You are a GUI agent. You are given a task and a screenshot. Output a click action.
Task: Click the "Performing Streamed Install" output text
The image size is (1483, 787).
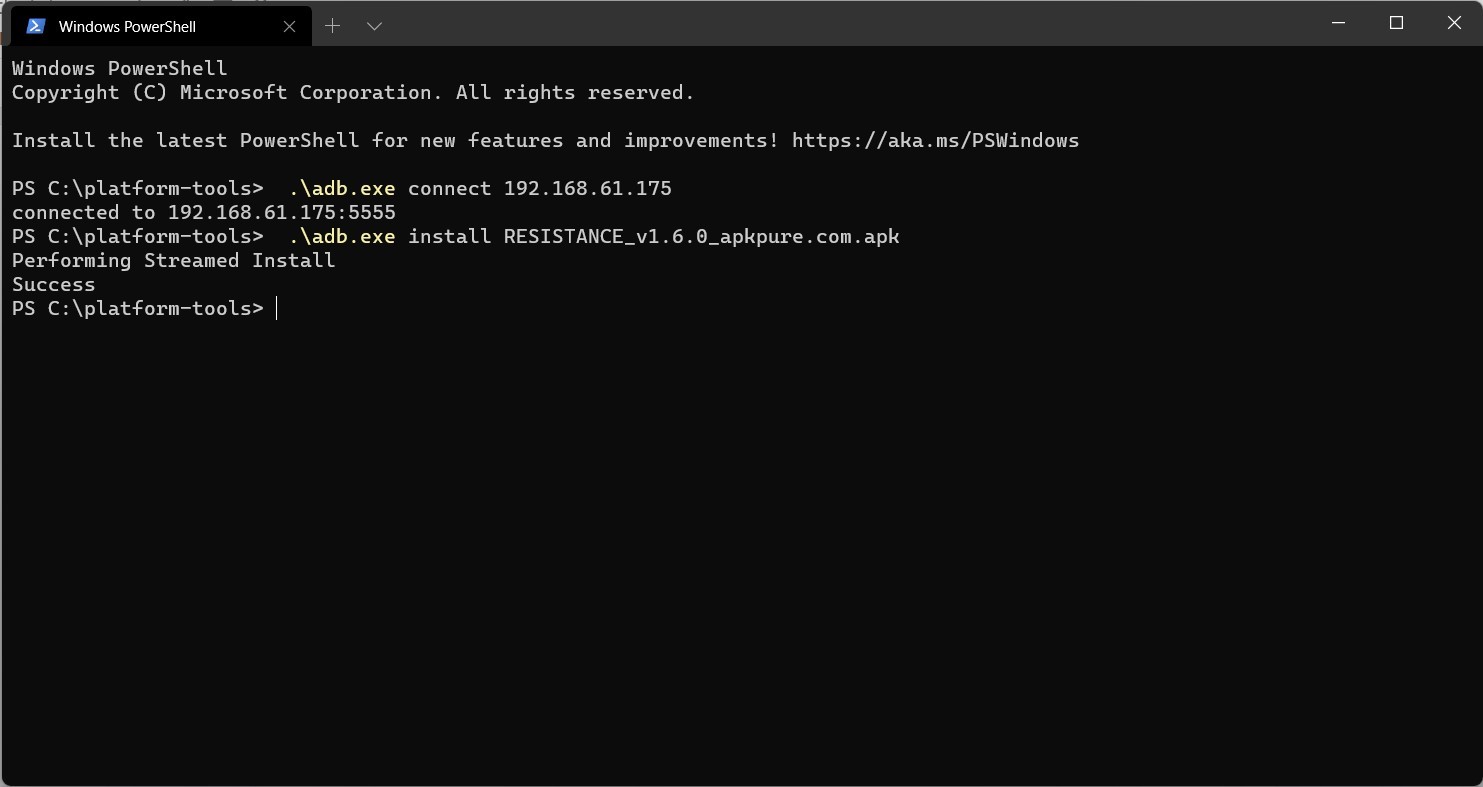[x=173, y=260]
